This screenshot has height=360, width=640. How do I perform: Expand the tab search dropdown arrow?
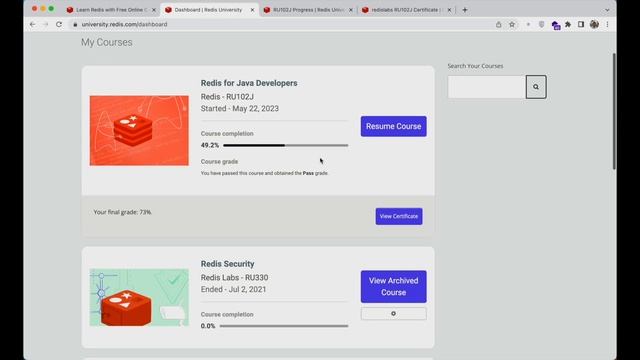(x=607, y=10)
